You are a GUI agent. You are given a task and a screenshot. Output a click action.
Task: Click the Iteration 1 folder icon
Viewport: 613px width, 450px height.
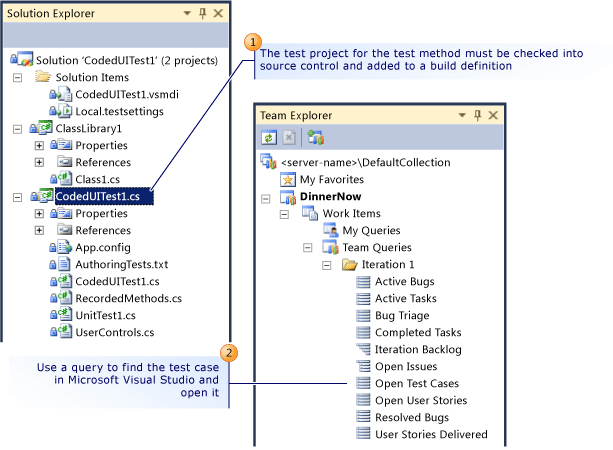click(x=349, y=264)
